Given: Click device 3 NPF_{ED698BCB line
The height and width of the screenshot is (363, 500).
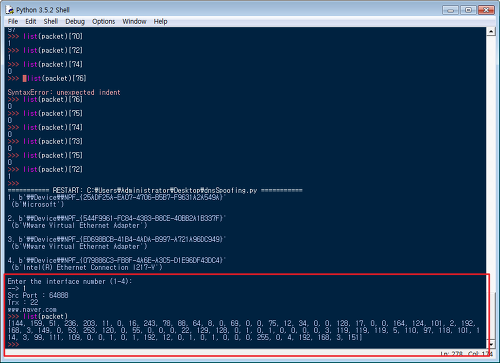Looking at the screenshot, I should tap(117, 239).
